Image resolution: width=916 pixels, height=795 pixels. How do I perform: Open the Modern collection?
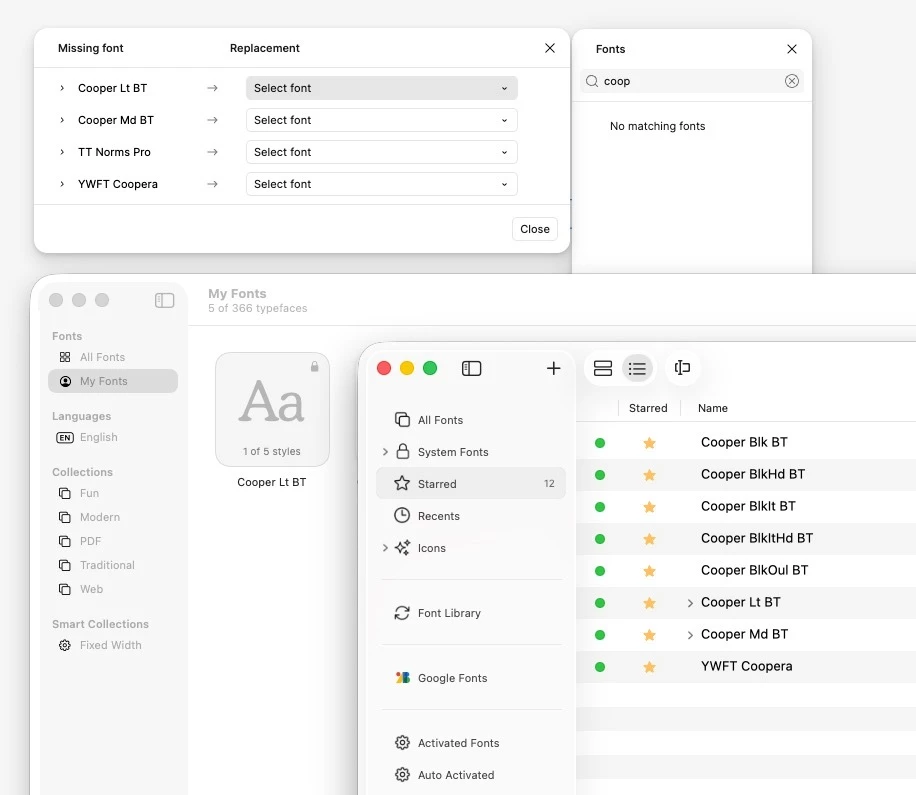[113, 518]
